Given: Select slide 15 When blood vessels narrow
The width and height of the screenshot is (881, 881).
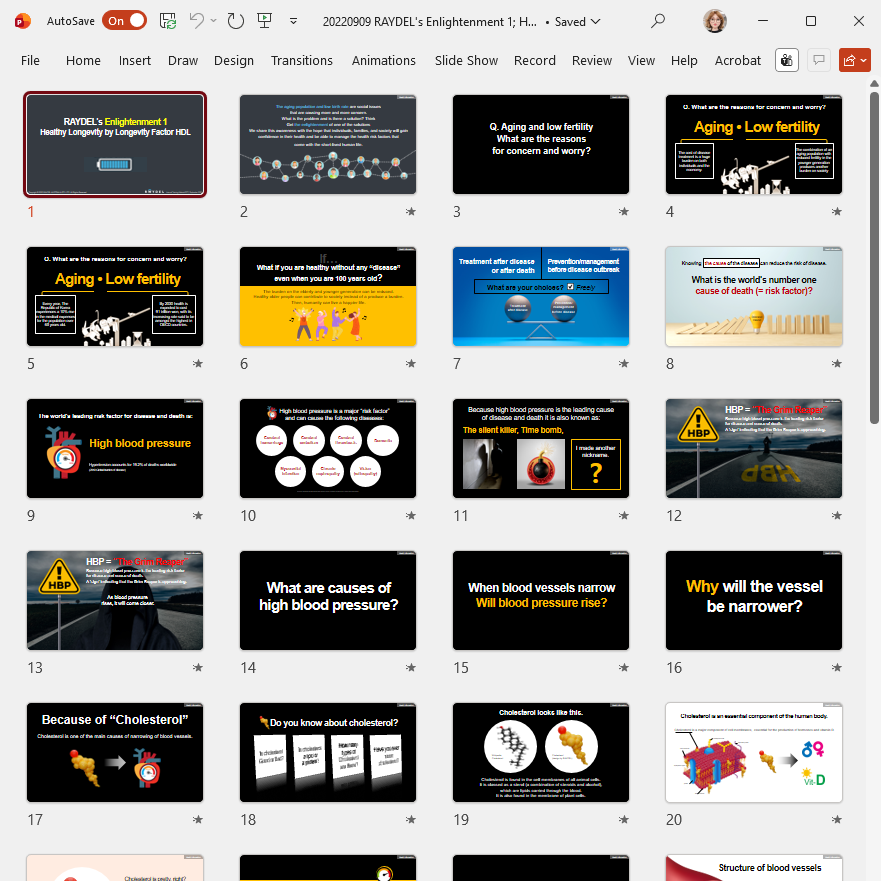Looking at the screenshot, I should pyautogui.click(x=541, y=601).
